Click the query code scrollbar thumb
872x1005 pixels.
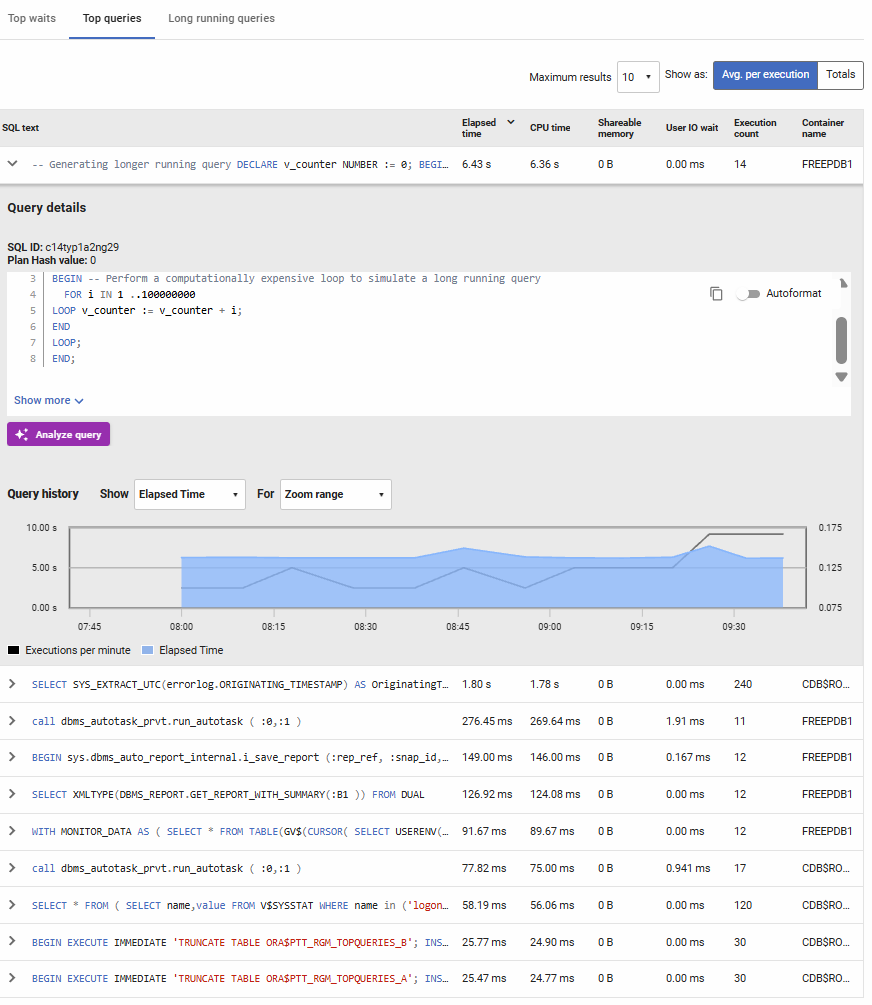coord(841,340)
